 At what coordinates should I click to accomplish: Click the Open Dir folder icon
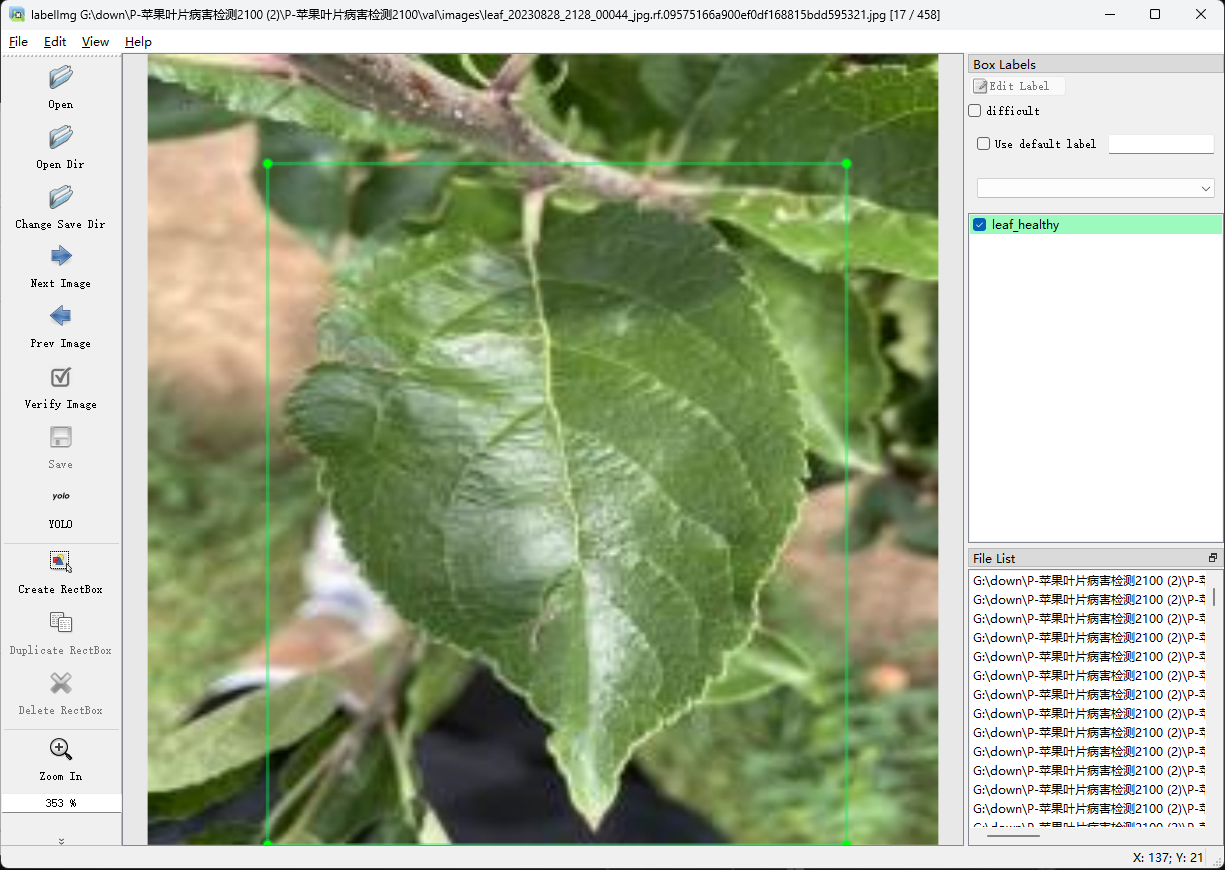(x=61, y=137)
